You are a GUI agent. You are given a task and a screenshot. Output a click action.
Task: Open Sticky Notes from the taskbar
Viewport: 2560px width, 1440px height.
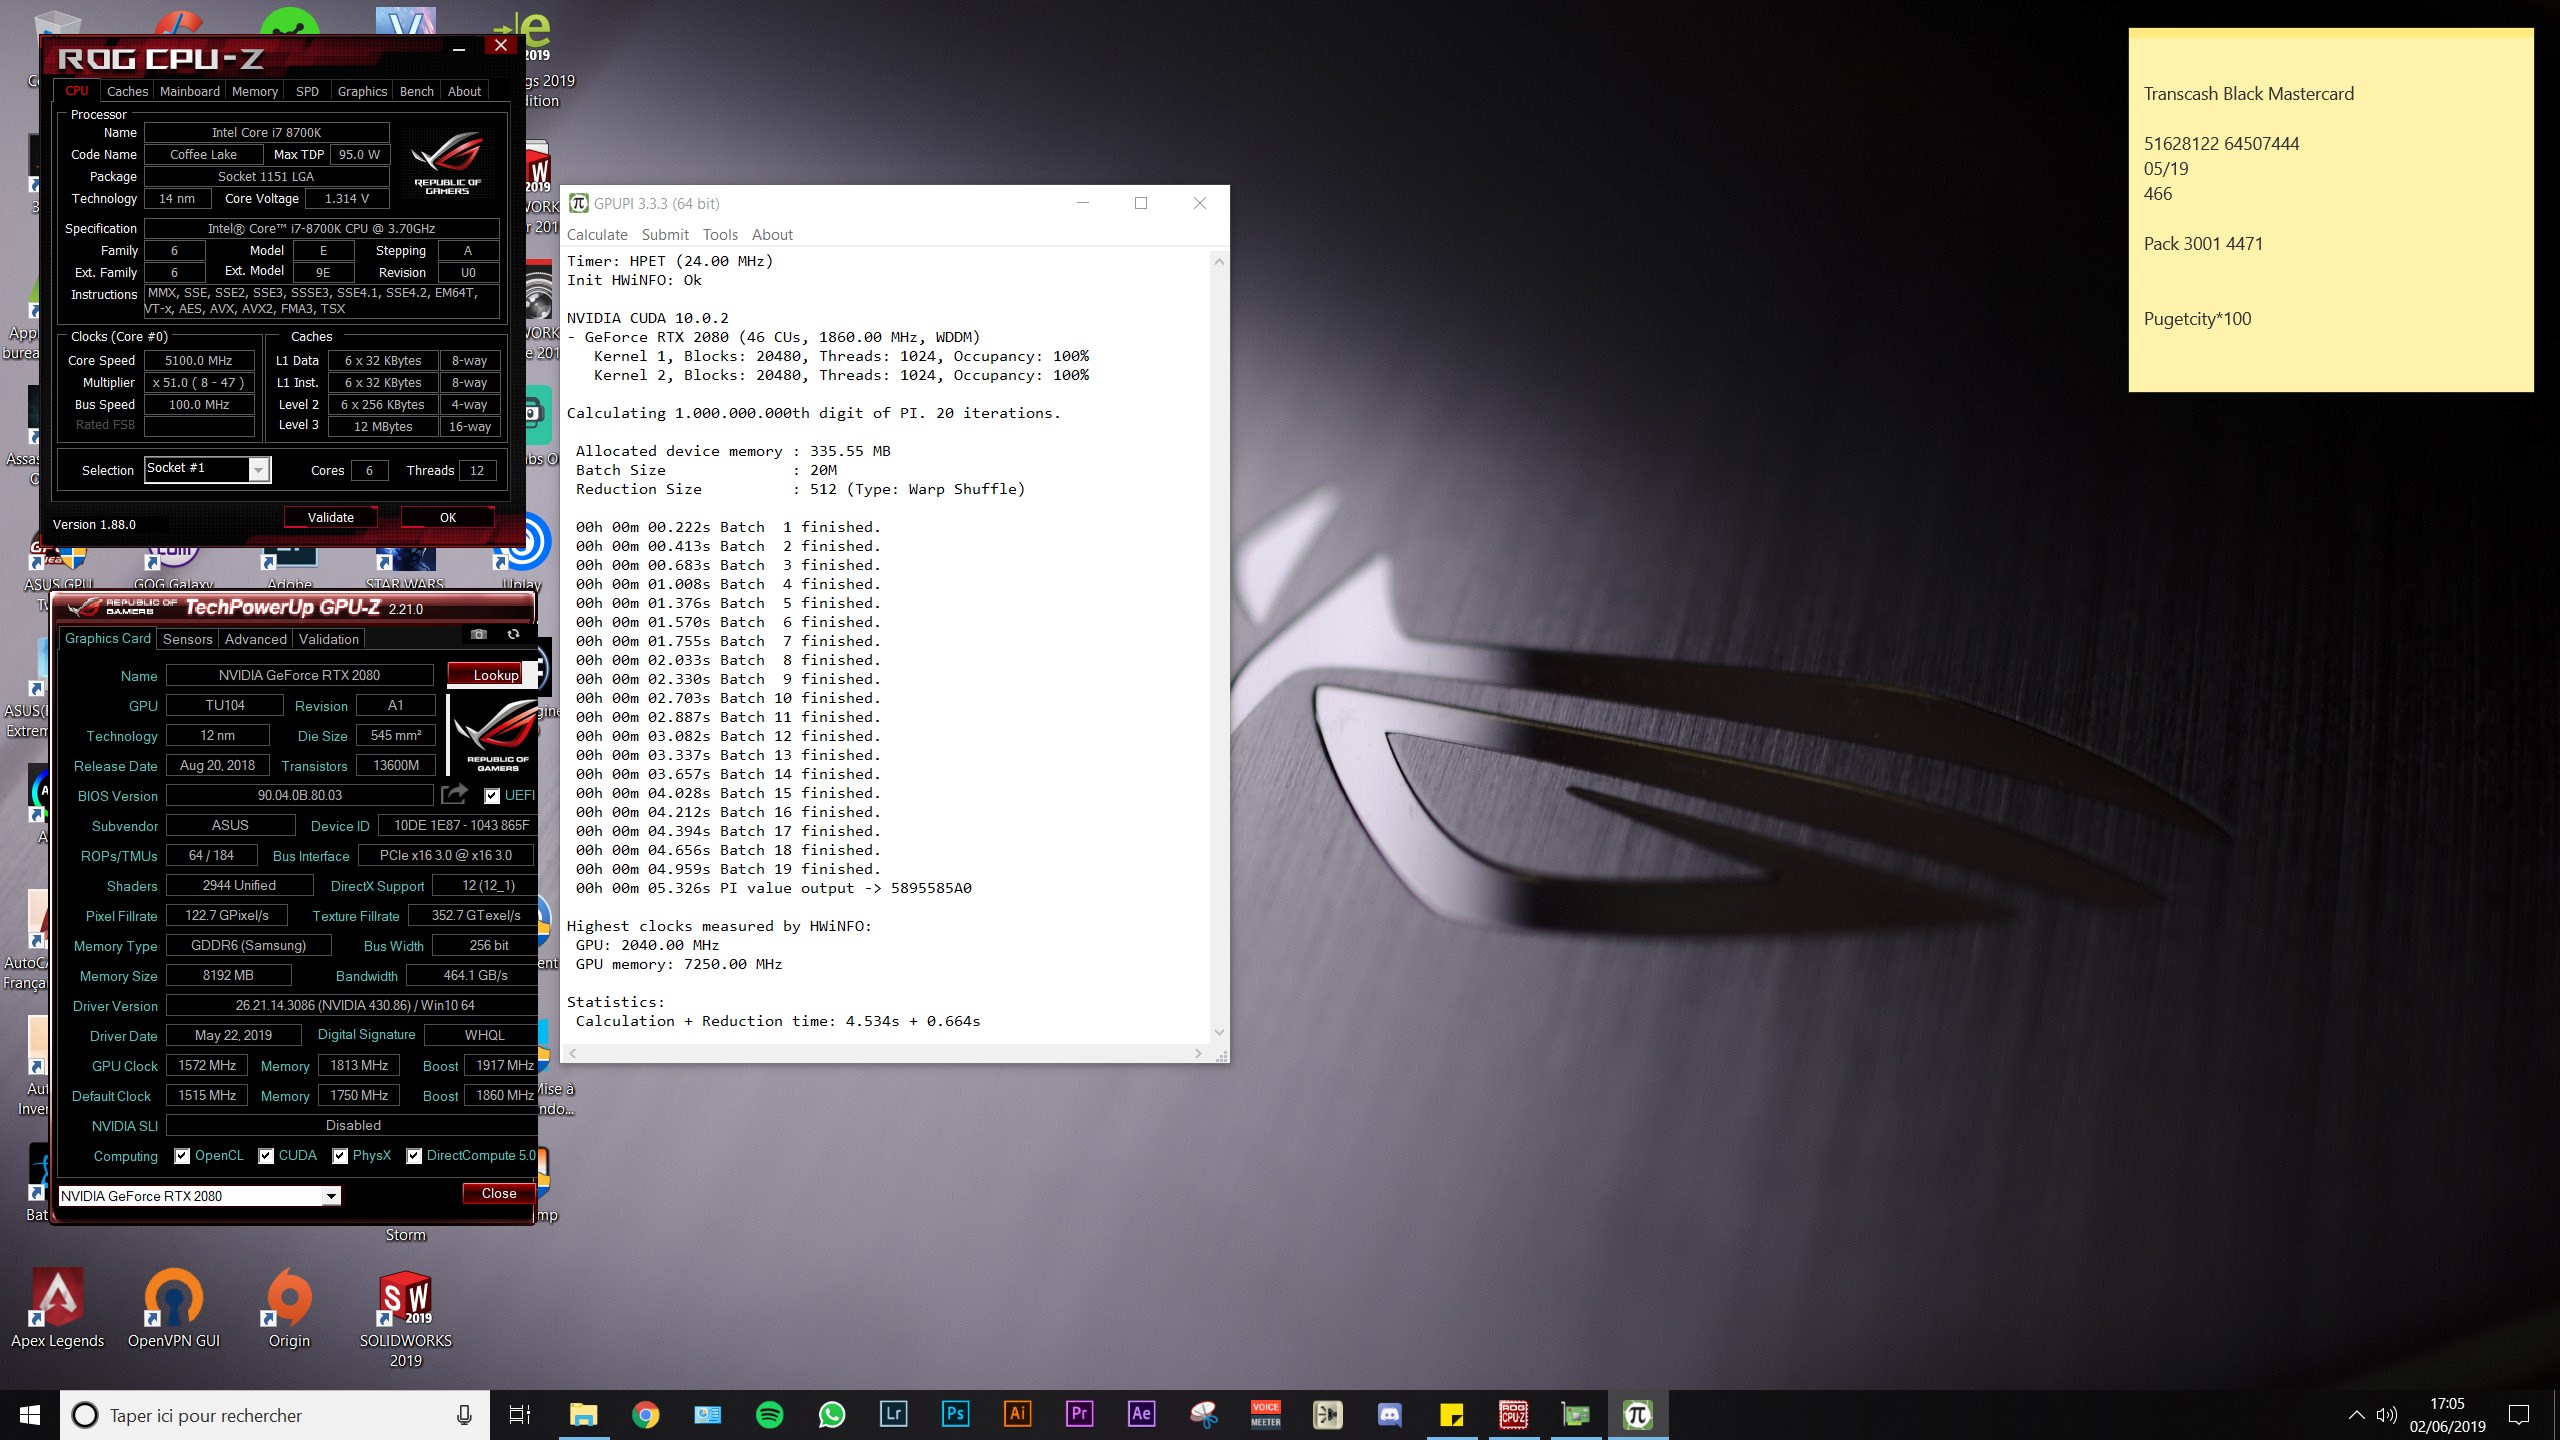point(1451,1414)
